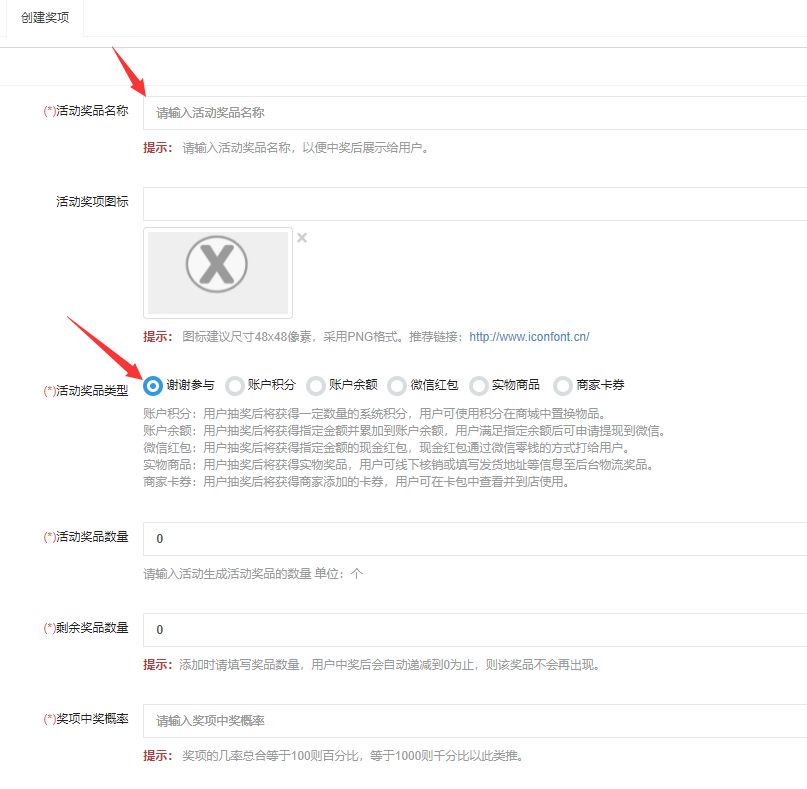Click the text '请输入活动生成活动奖品的数量 单位：个'

(253, 574)
